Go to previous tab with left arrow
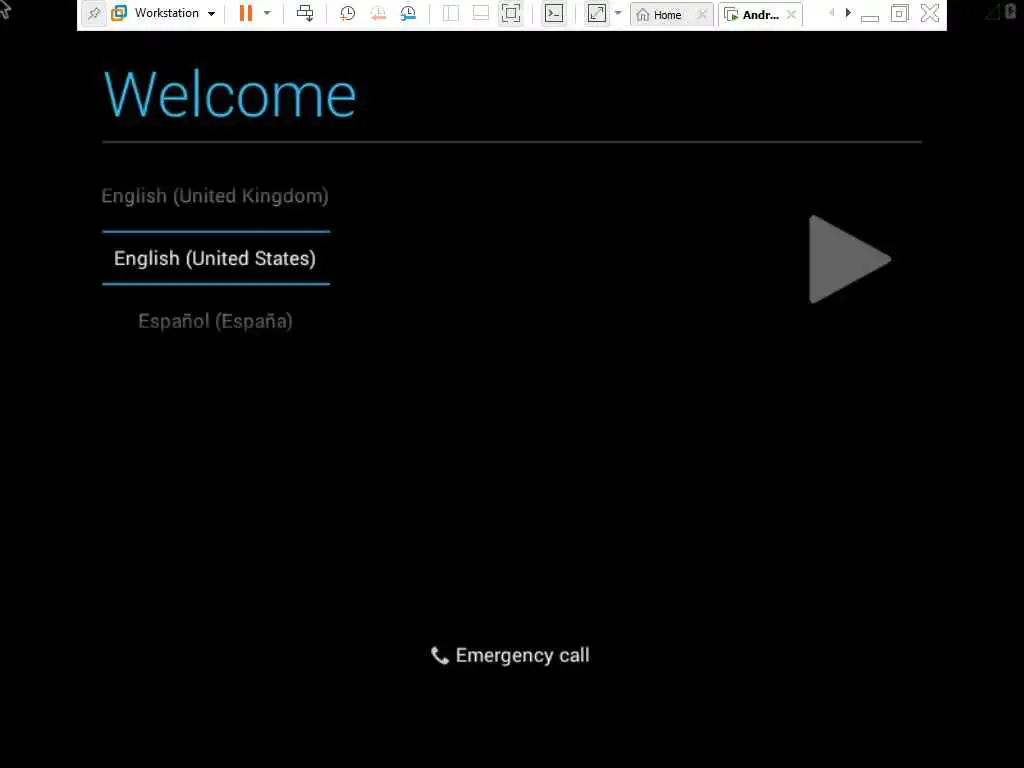 pos(831,13)
